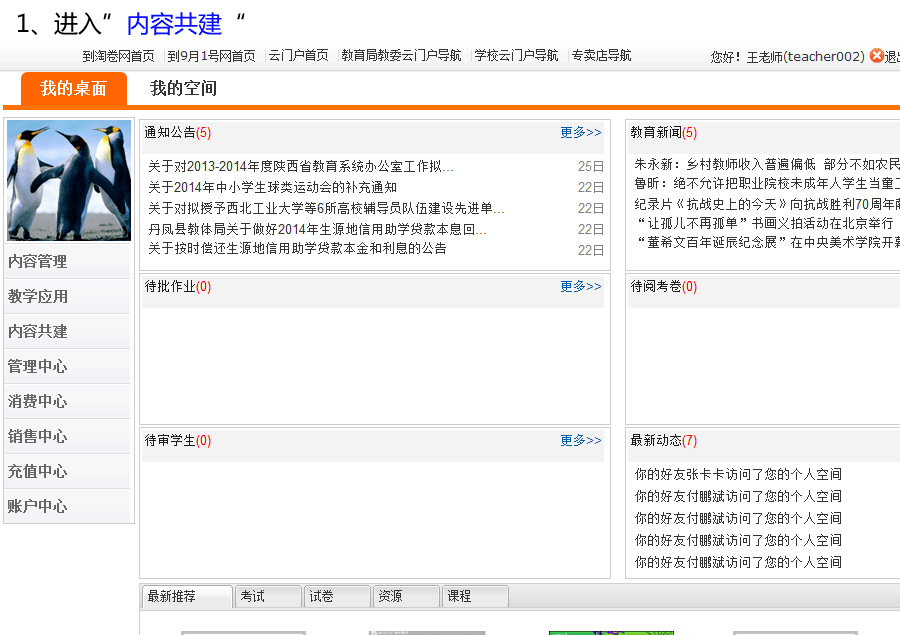Switch to 我的空间 tab
Image resolution: width=900 pixels, height=635 pixels.
pos(183,89)
